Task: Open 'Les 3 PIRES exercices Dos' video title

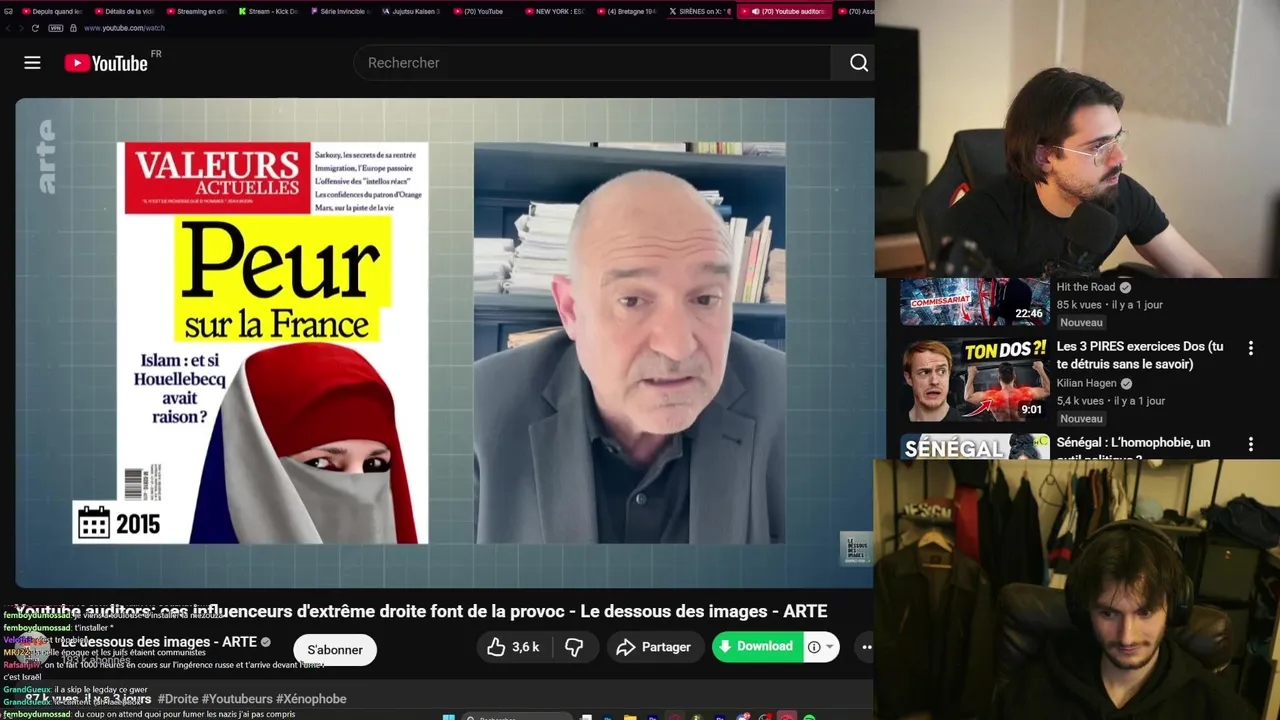Action: point(1140,355)
